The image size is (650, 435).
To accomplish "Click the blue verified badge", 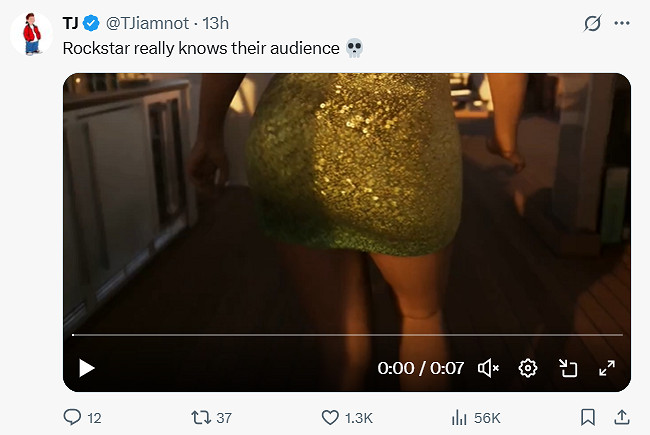I will (91, 22).
